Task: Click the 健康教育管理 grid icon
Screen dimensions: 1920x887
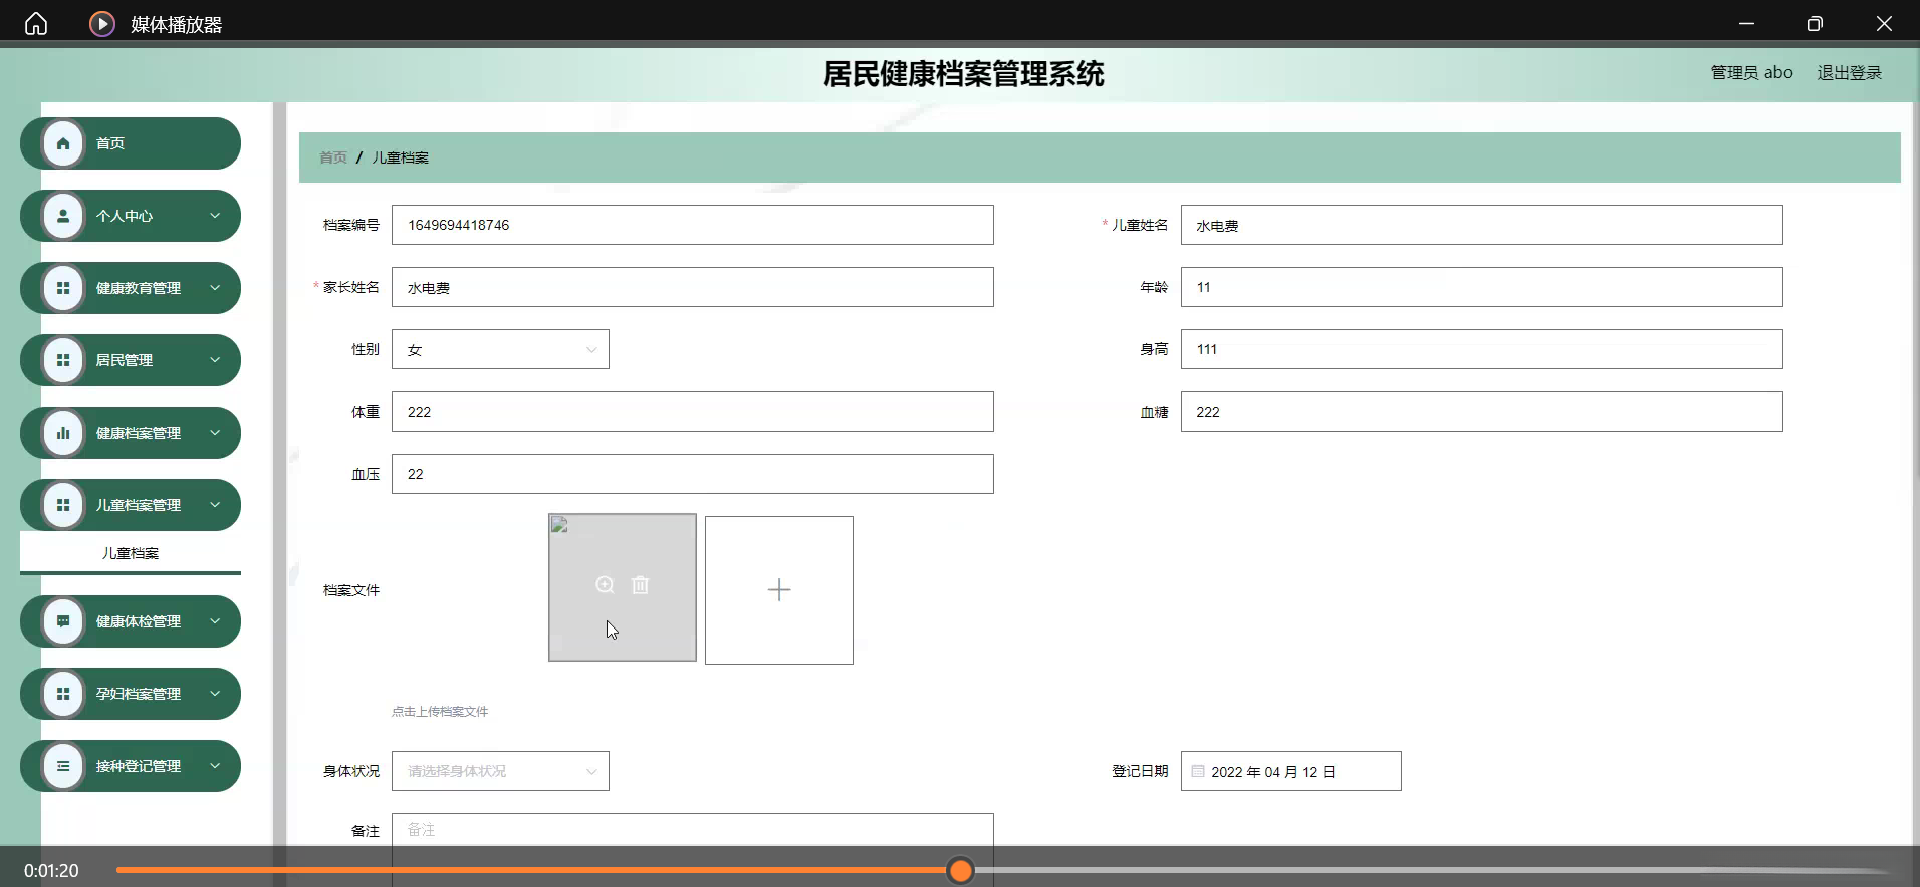Action: tap(63, 288)
